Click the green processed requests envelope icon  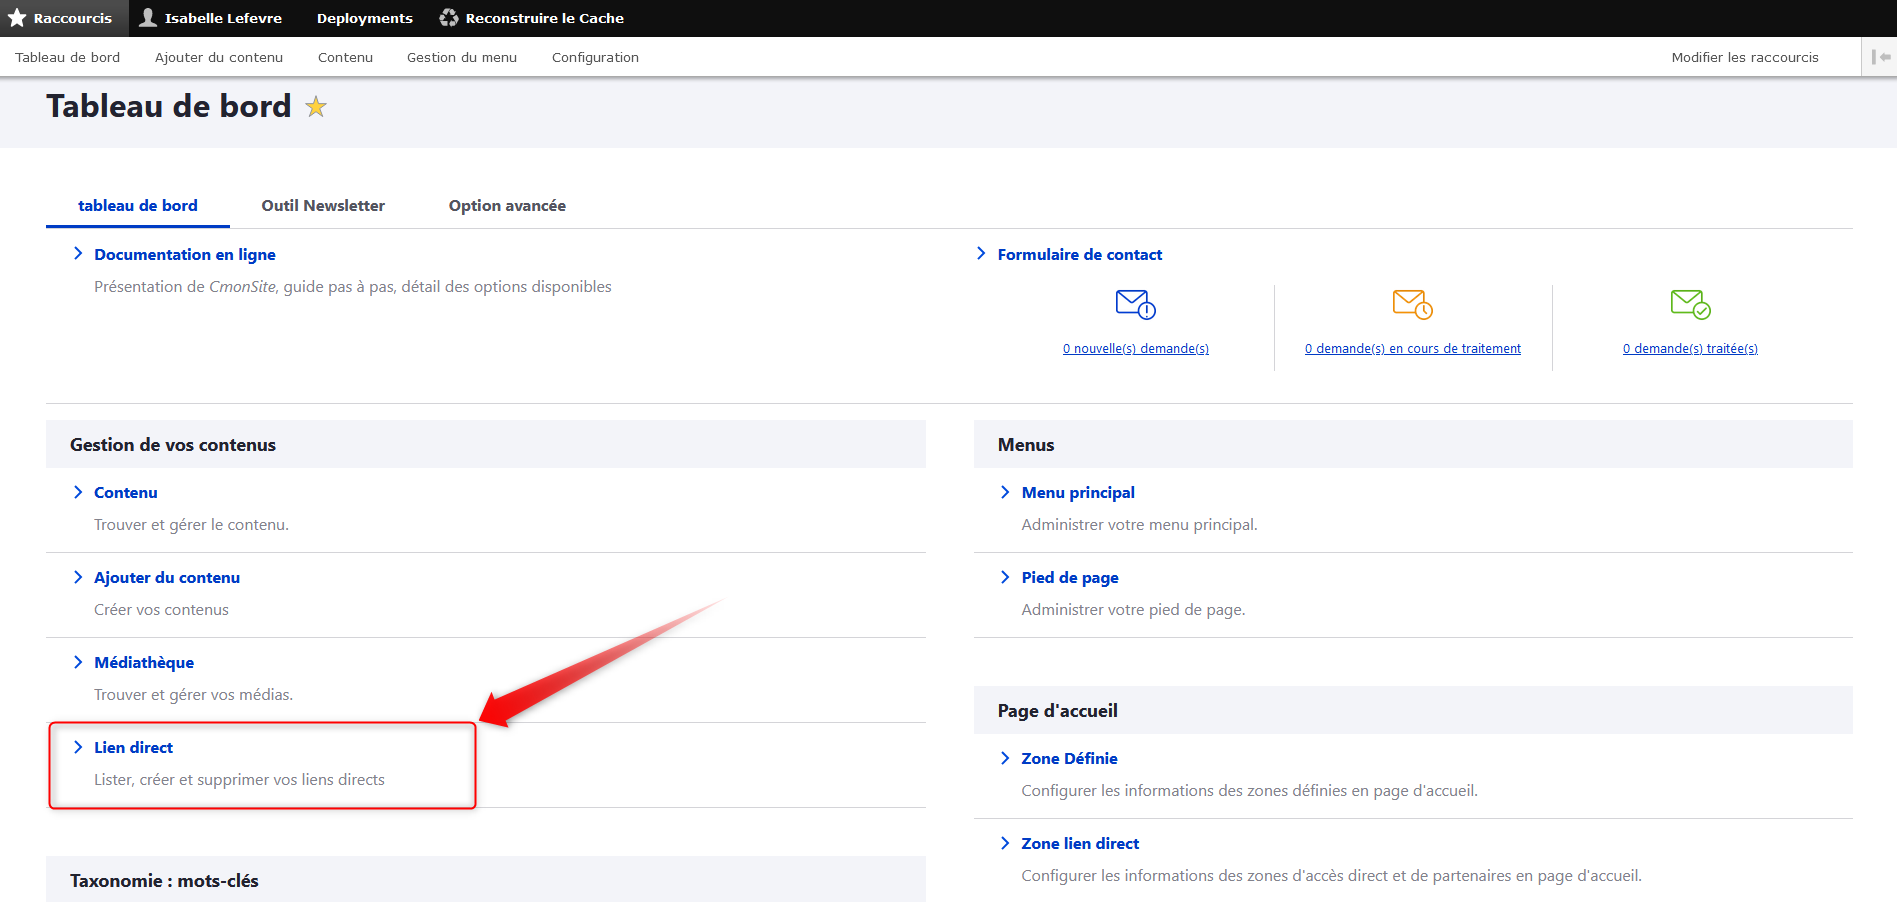pos(1690,303)
